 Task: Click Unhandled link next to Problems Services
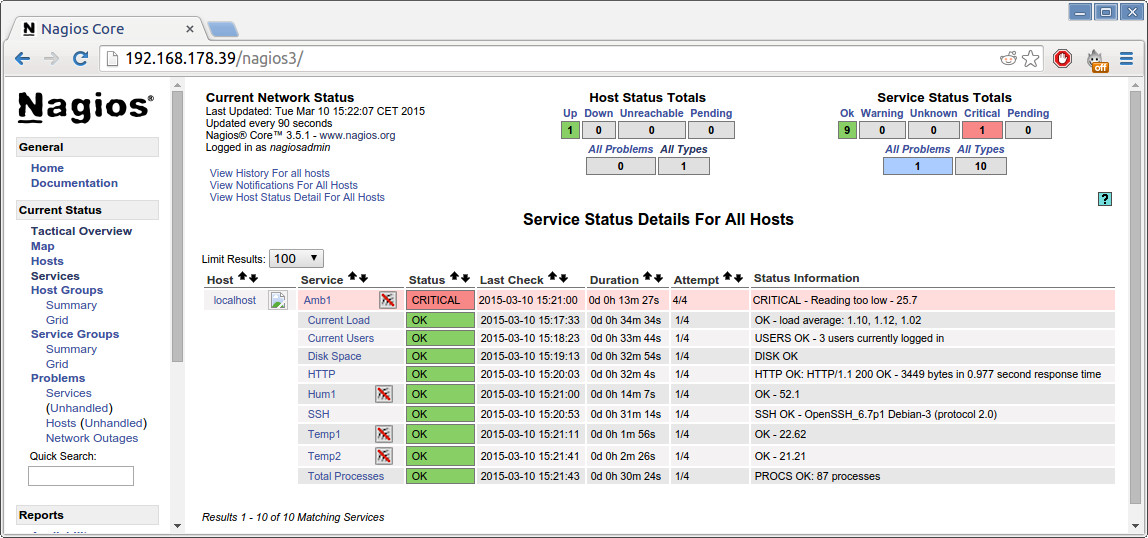79,408
